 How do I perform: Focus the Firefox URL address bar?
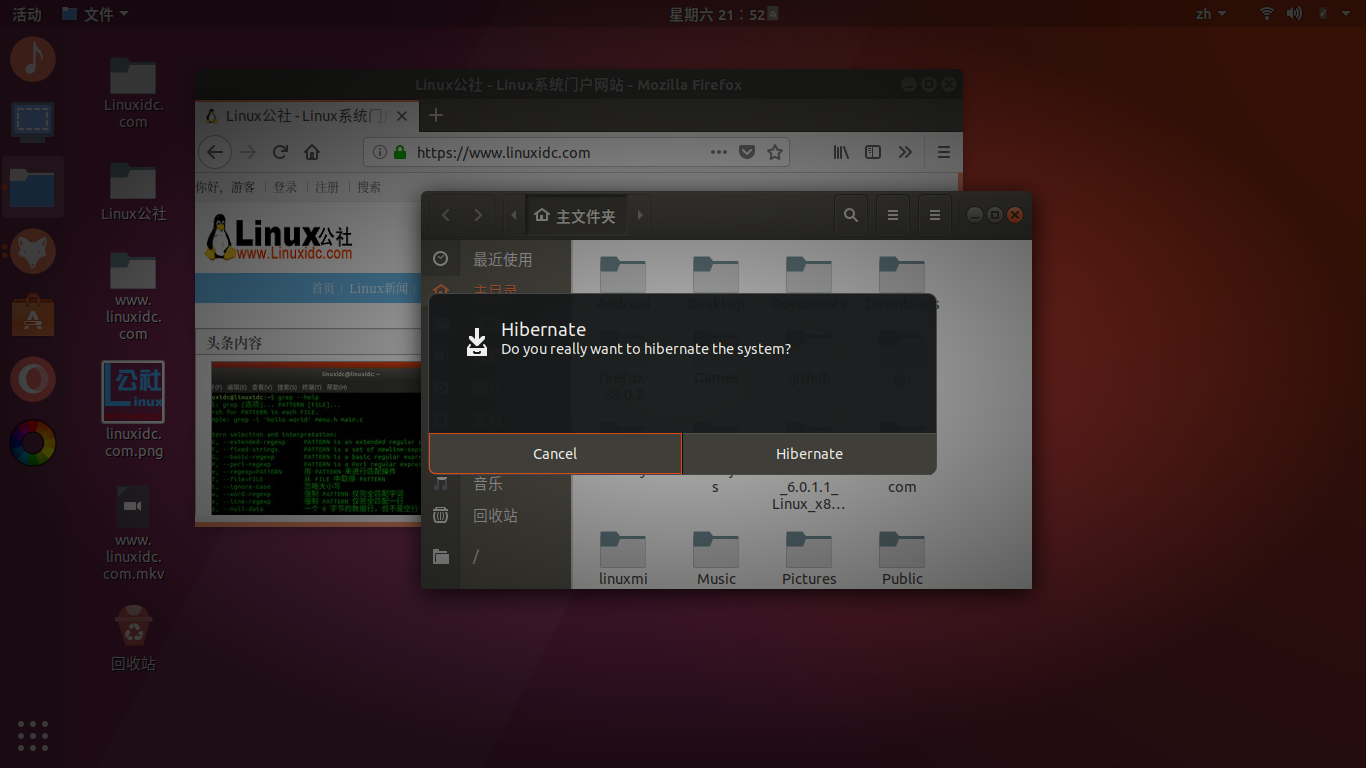(575, 153)
